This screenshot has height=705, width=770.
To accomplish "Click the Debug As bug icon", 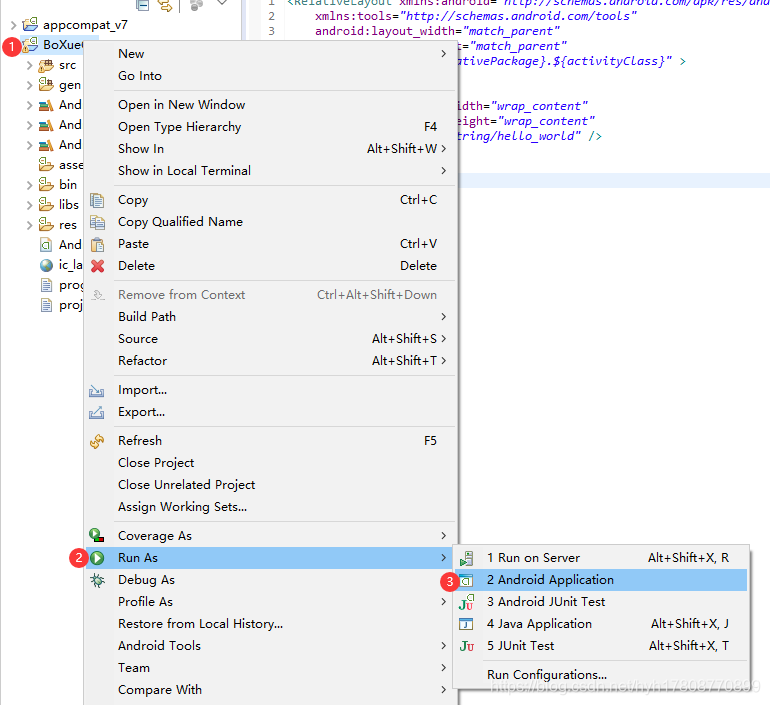I will click(x=97, y=580).
